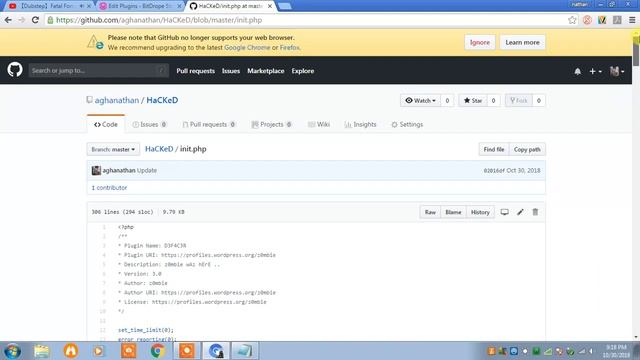Click the red circular extension icon
The height and width of the screenshot is (360, 640).
click(587, 20)
